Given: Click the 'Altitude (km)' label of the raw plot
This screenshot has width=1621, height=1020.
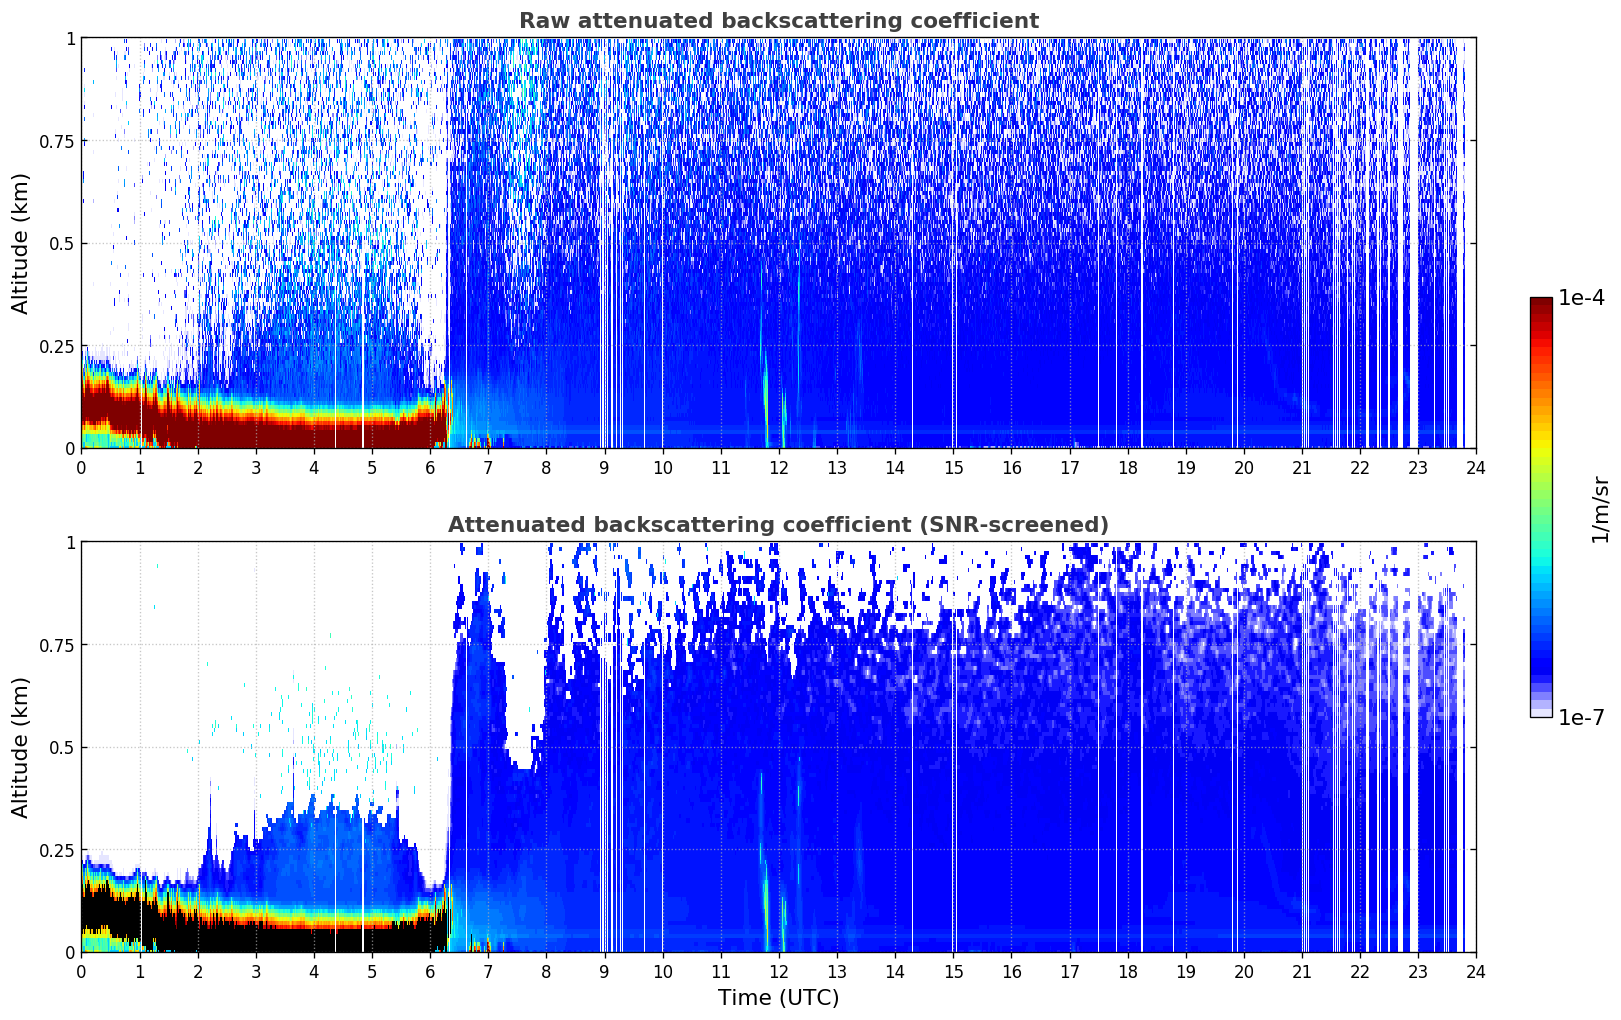Looking at the screenshot, I should tap(21, 243).
